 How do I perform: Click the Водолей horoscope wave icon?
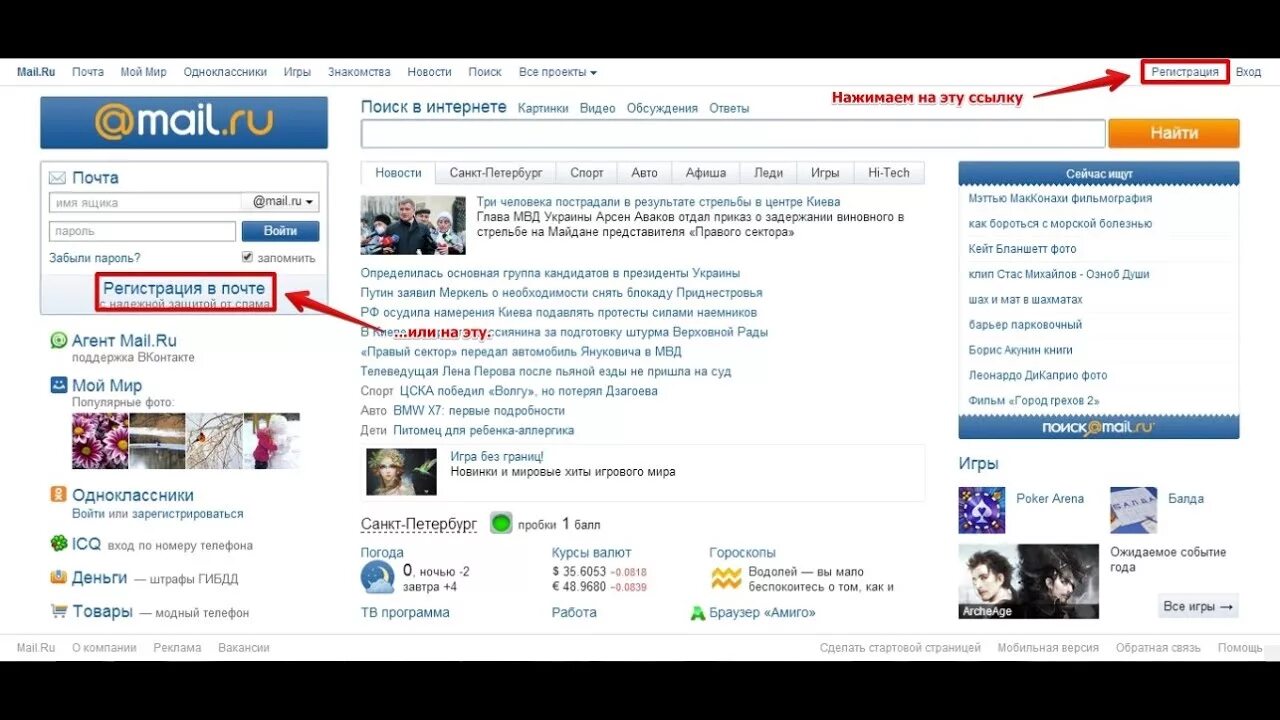(x=726, y=578)
